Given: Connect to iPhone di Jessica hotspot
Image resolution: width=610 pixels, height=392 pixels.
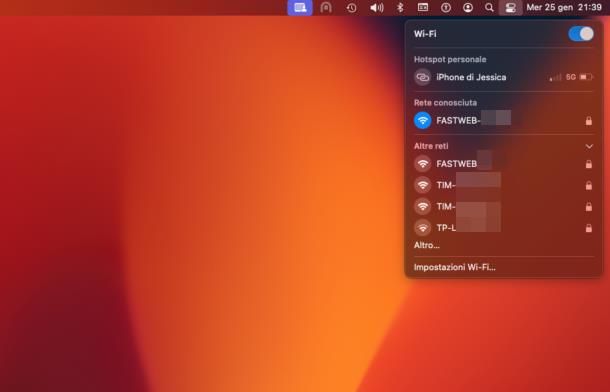Looking at the screenshot, I should pyautogui.click(x=504, y=77).
